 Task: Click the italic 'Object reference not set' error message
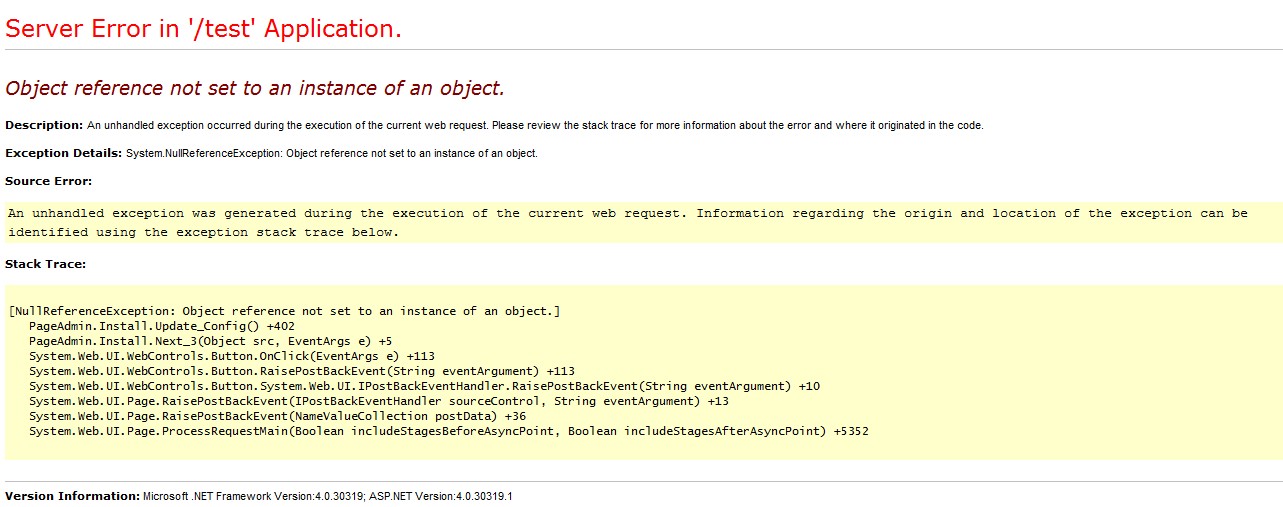coord(255,88)
